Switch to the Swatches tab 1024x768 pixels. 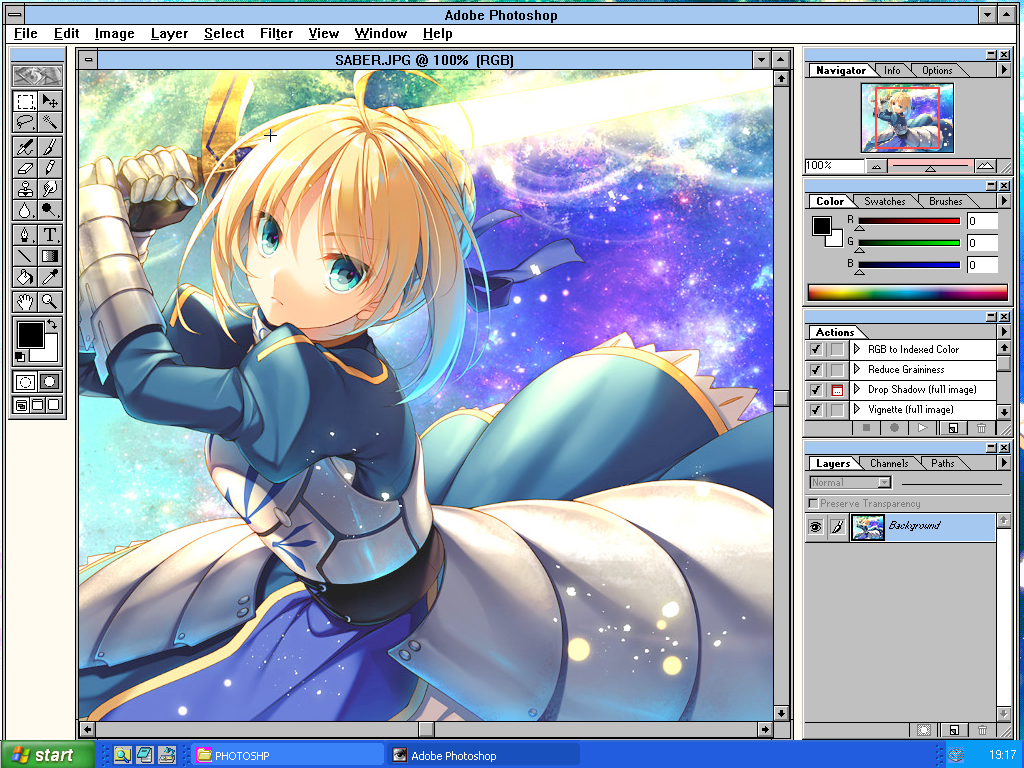tap(884, 201)
